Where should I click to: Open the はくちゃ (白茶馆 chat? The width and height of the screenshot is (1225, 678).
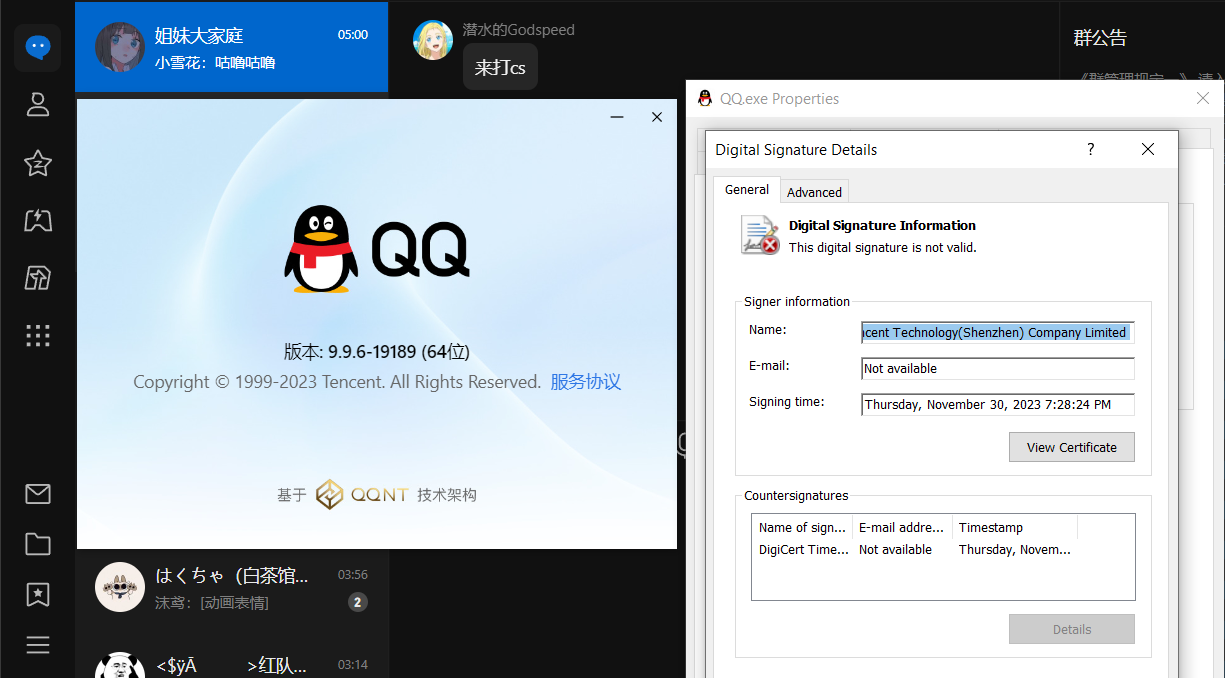[x=232, y=587]
